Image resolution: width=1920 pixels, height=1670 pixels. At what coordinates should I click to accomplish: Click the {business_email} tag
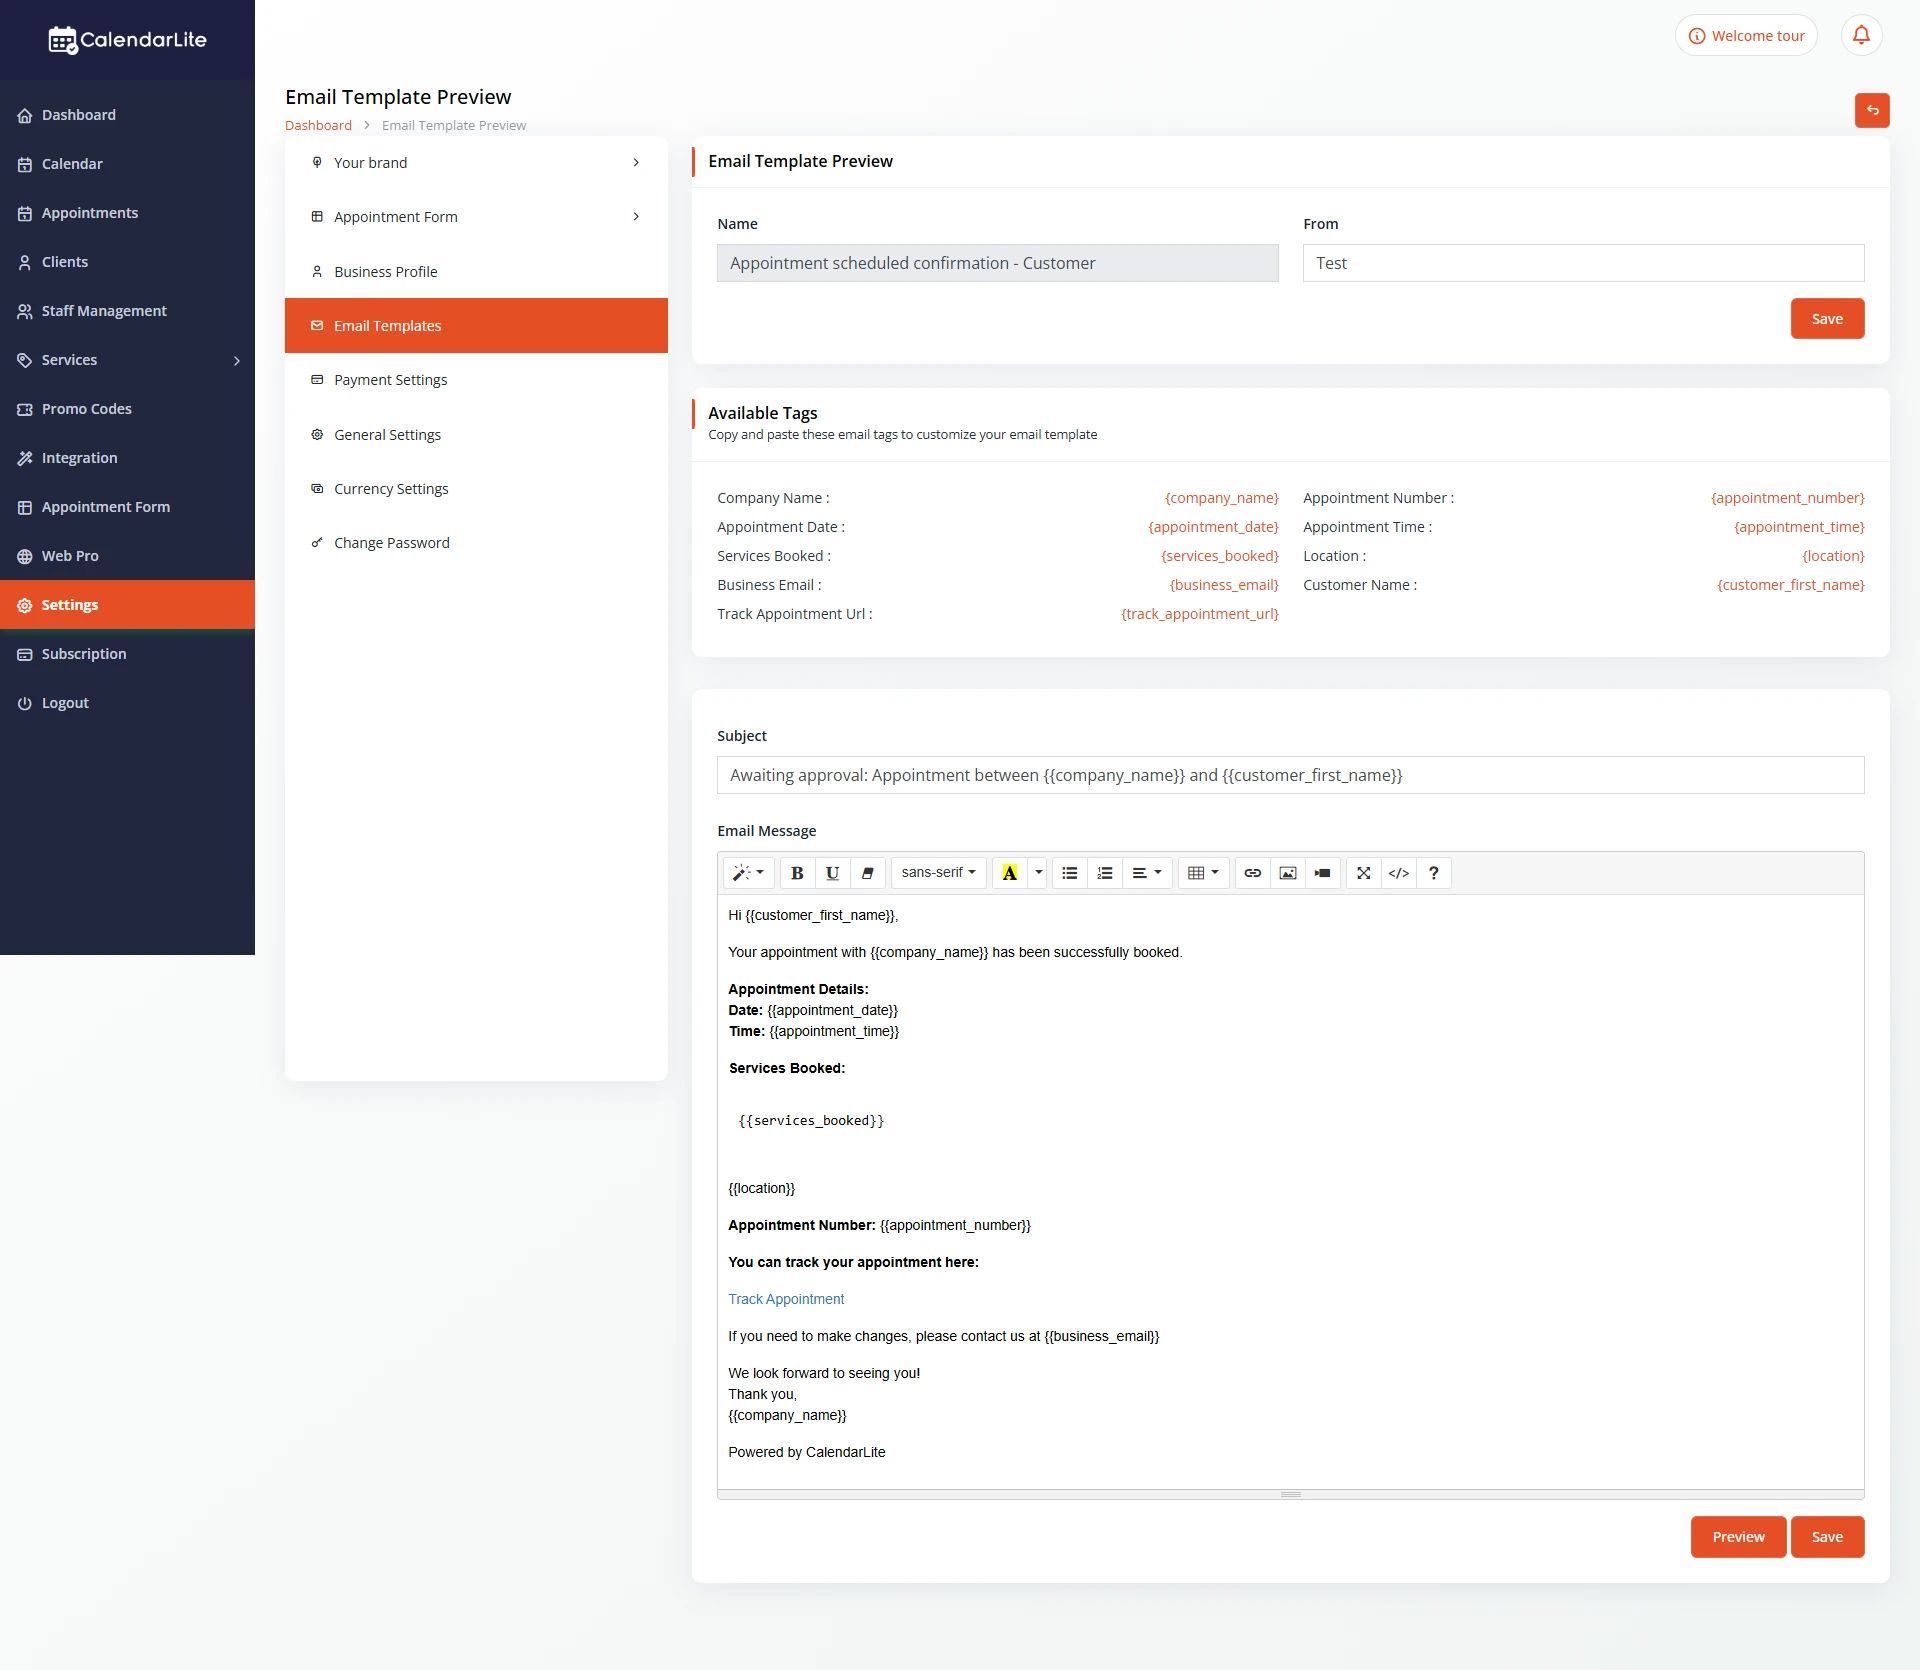coord(1224,585)
